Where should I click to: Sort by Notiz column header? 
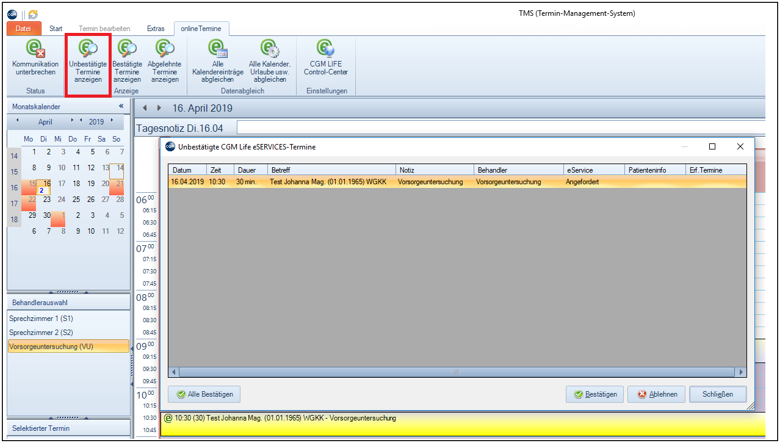(x=435, y=170)
